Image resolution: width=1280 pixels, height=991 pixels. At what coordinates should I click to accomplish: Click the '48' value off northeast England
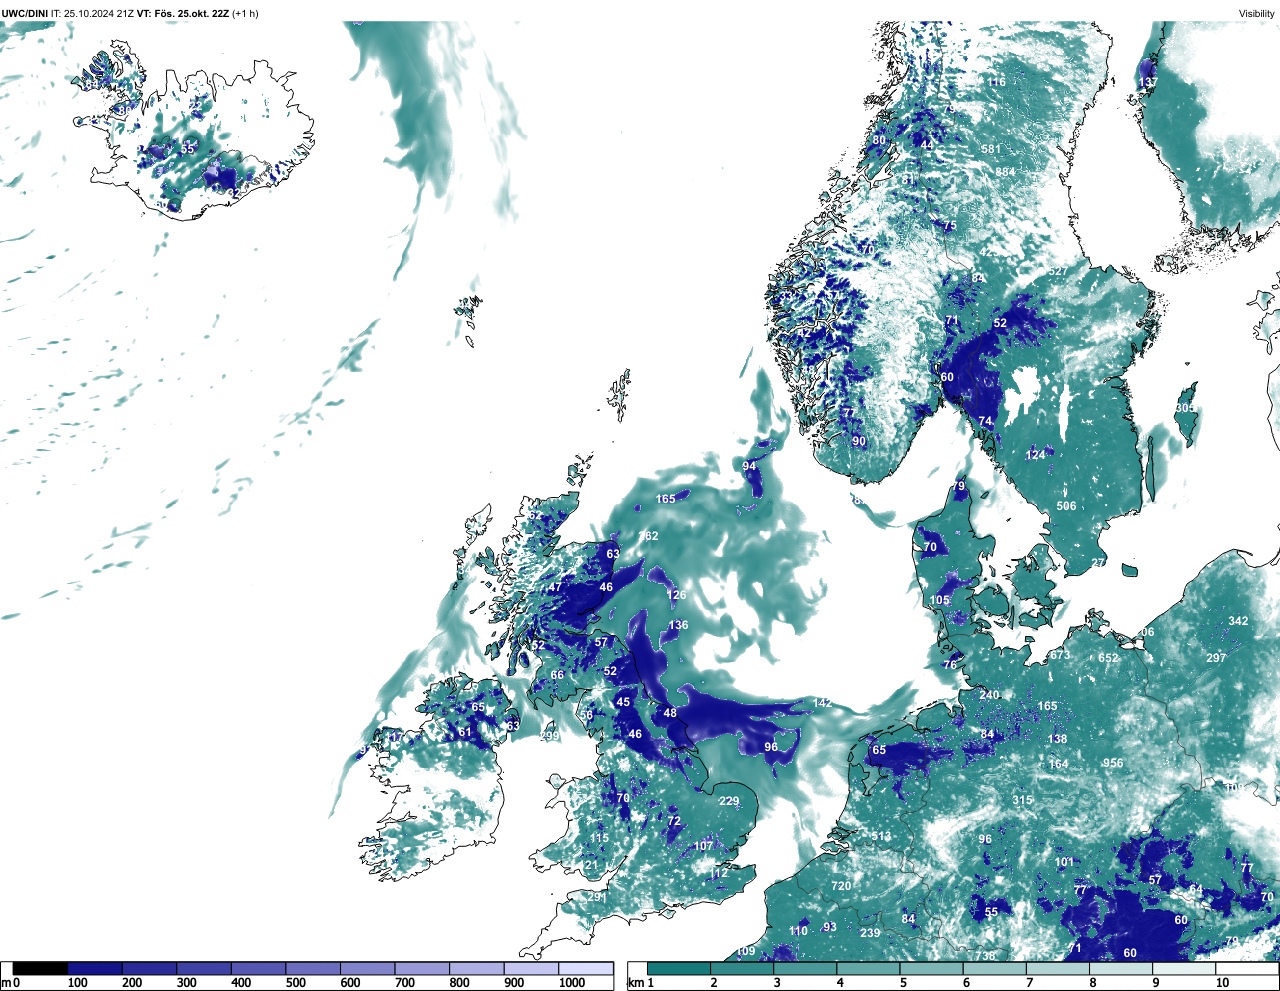coord(670,713)
